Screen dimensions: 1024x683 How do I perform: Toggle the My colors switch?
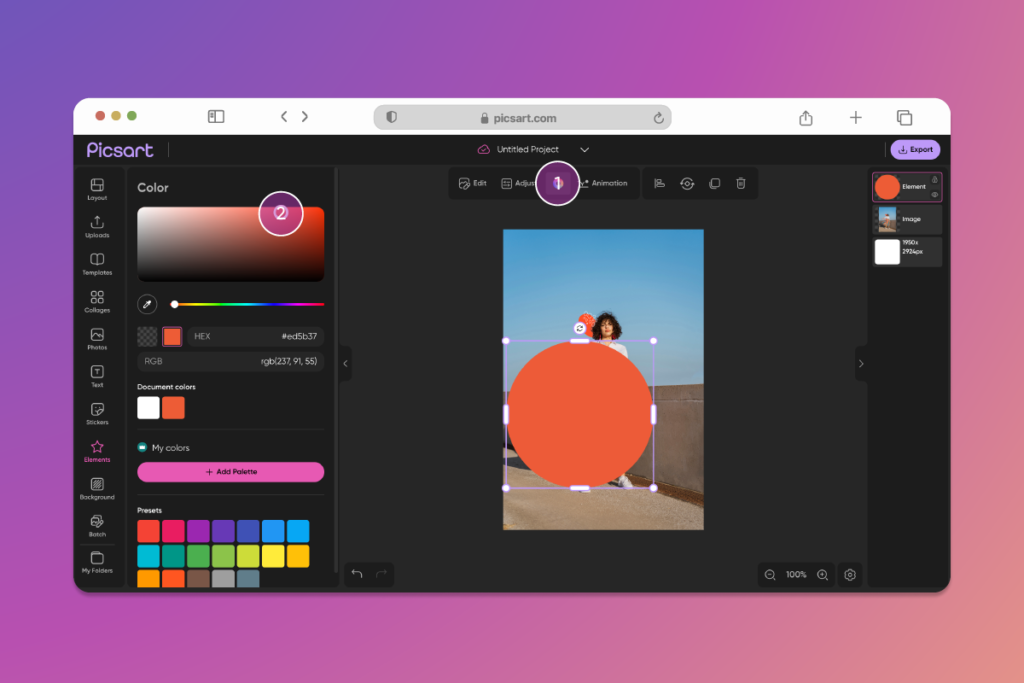click(x=143, y=447)
